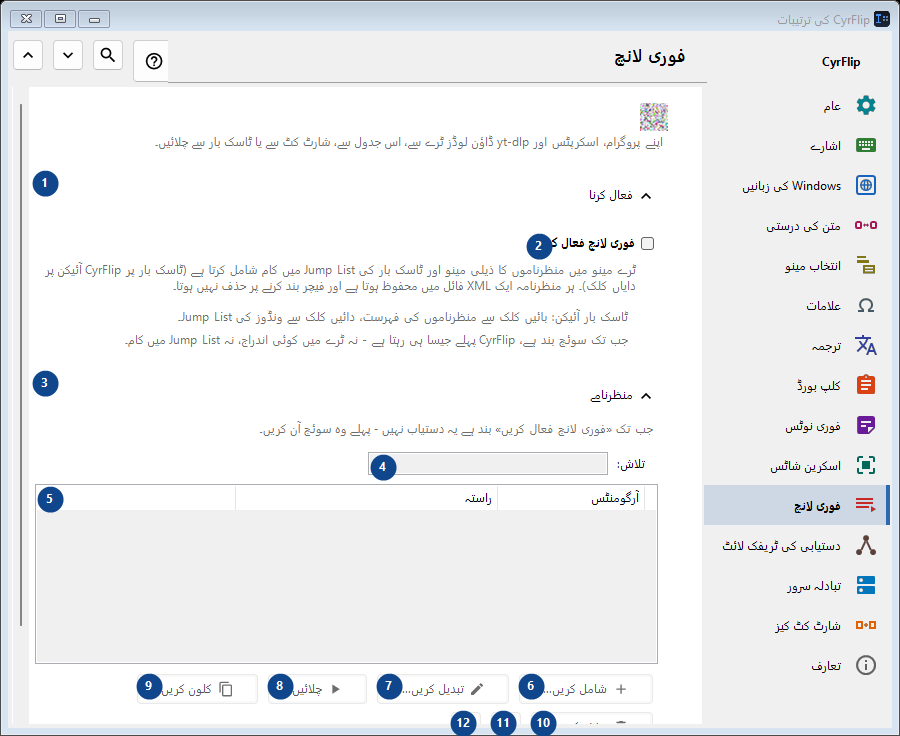Click the شامل کریں... (Add) button

(x=585, y=689)
